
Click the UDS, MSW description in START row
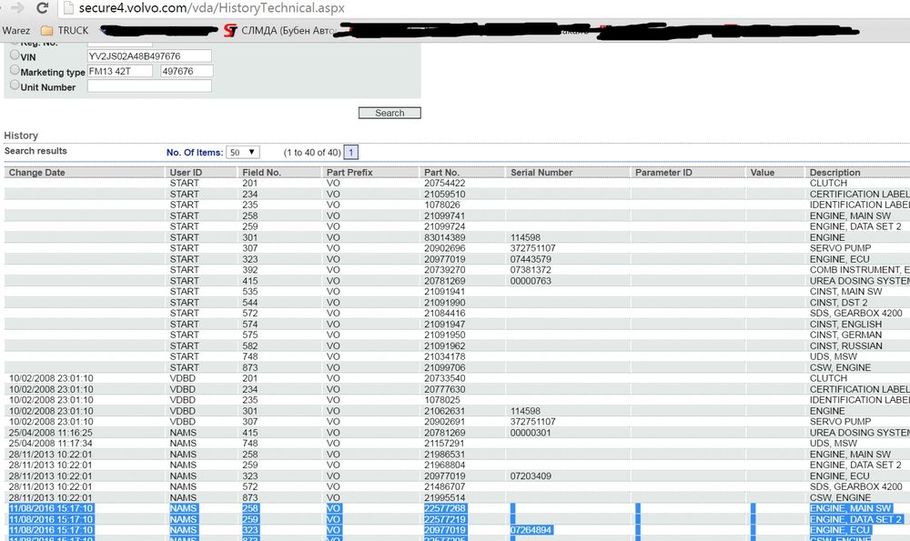[833, 357]
